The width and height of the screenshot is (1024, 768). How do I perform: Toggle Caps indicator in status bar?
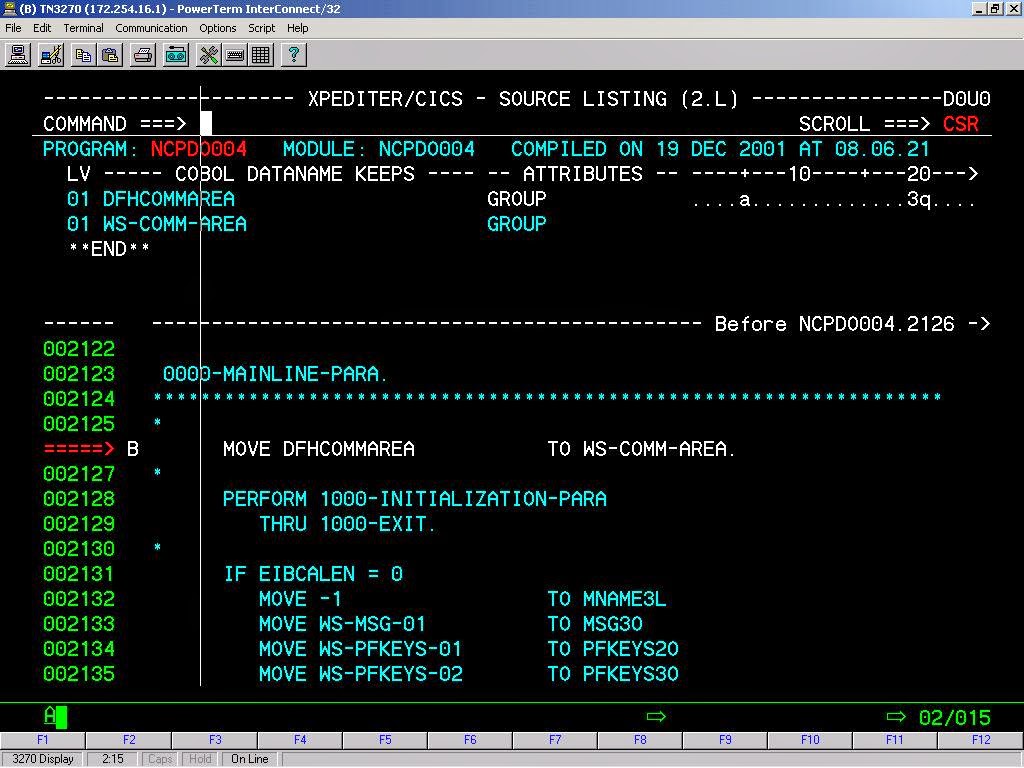[159, 759]
